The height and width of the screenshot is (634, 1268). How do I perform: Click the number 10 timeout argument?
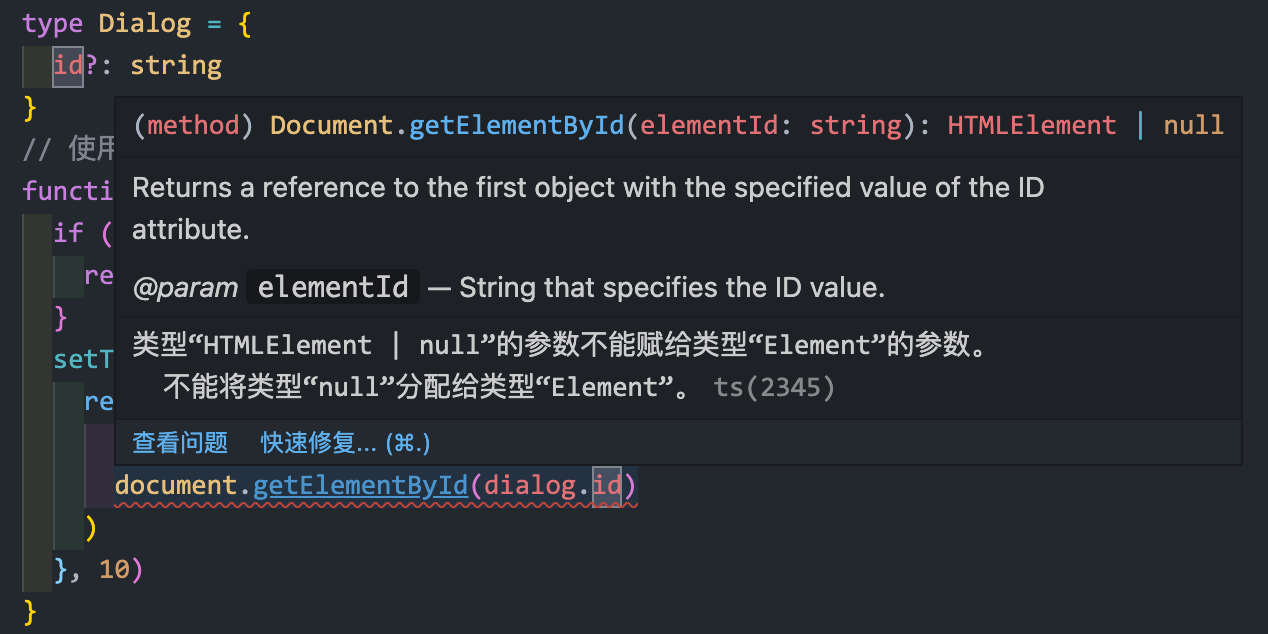pos(114,570)
